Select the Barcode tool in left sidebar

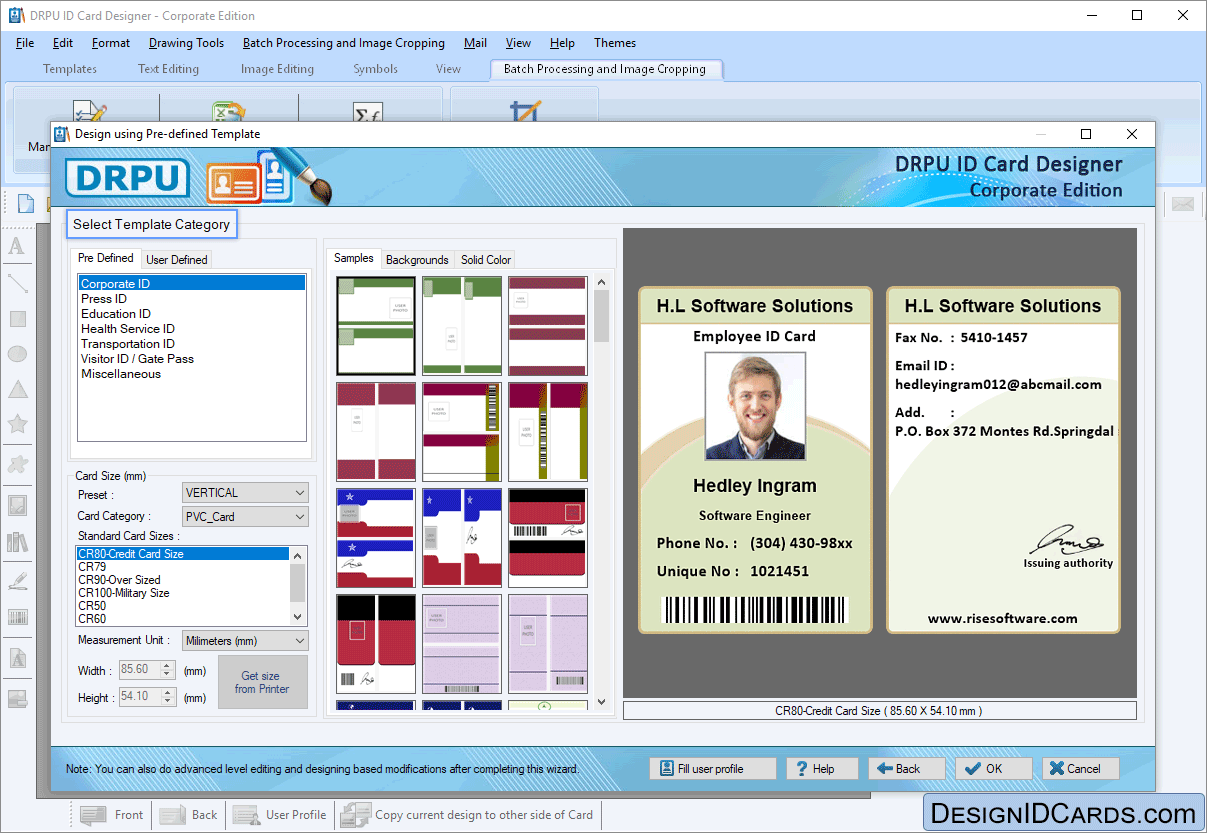tap(17, 617)
